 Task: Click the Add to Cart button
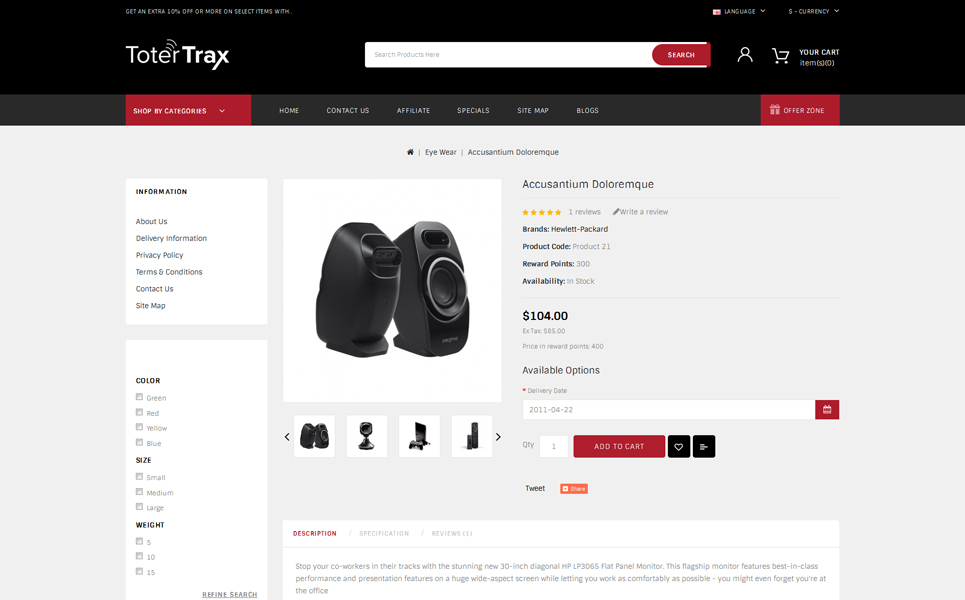click(619, 447)
